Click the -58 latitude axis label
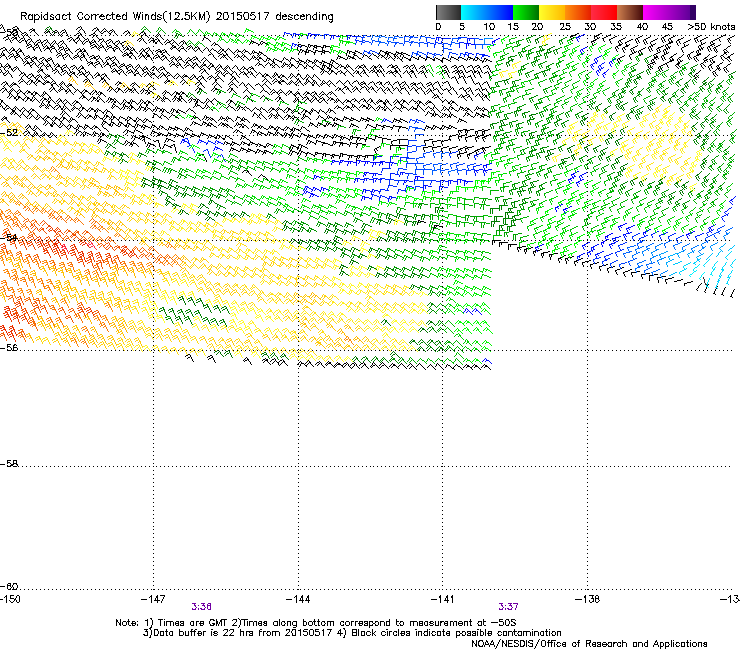 (9, 464)
